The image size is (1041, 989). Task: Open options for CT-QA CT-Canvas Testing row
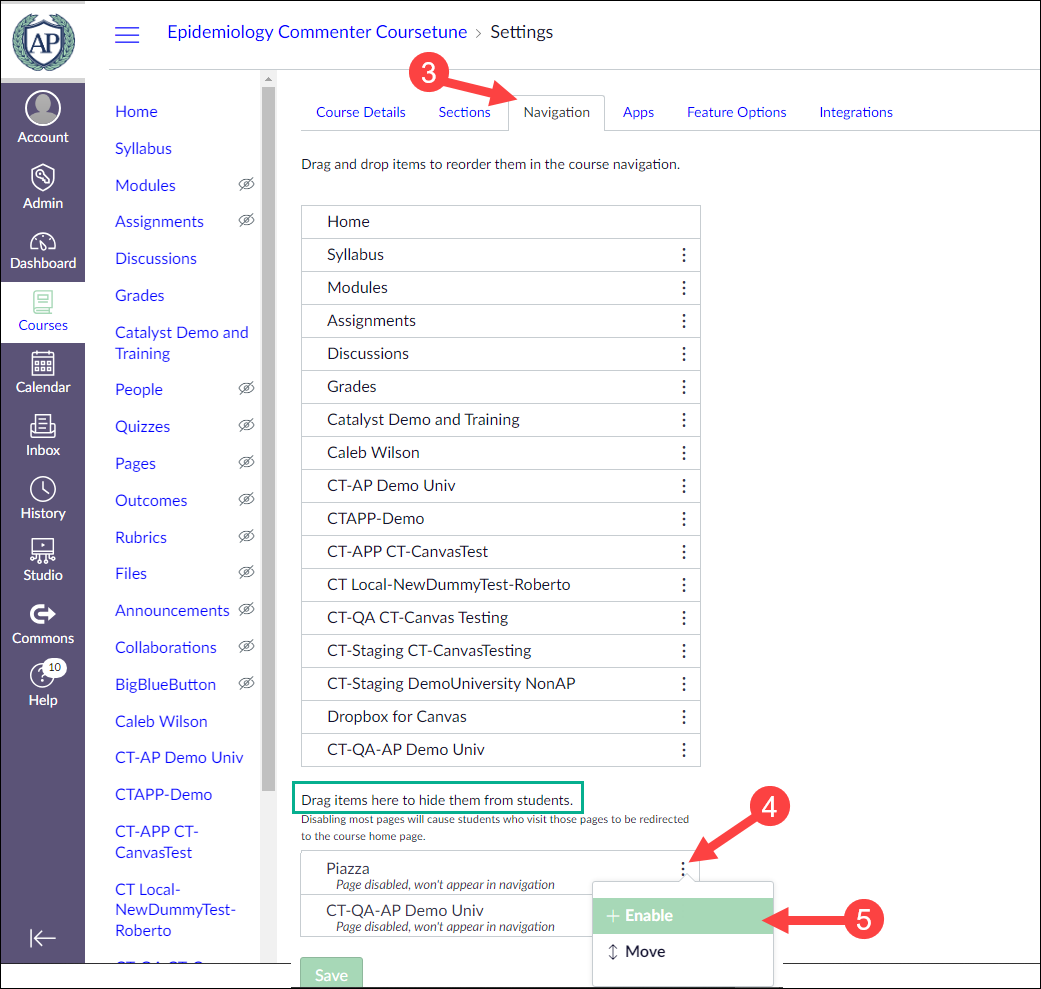[x=684, y=618]
